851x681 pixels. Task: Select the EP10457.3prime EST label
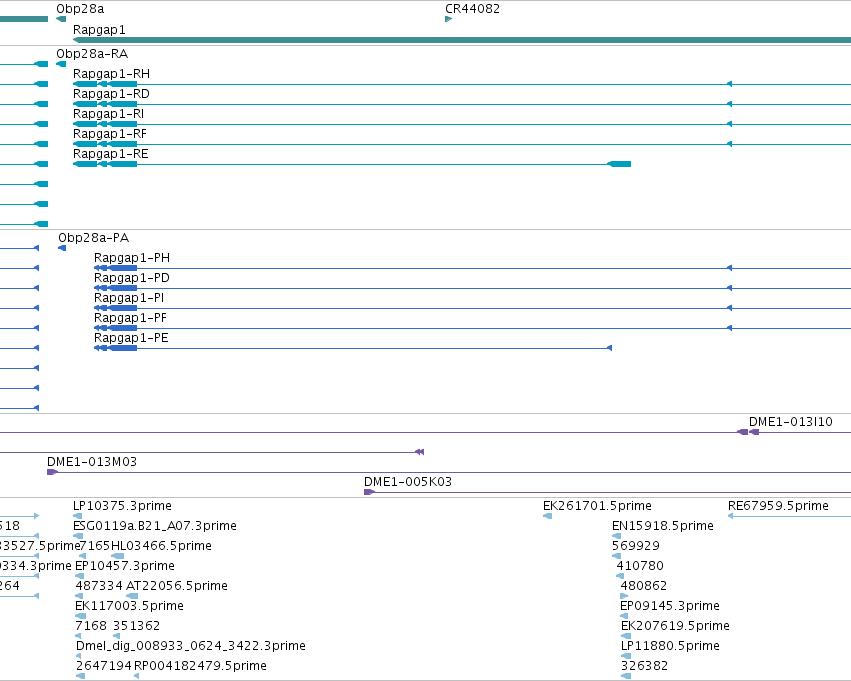125,566
